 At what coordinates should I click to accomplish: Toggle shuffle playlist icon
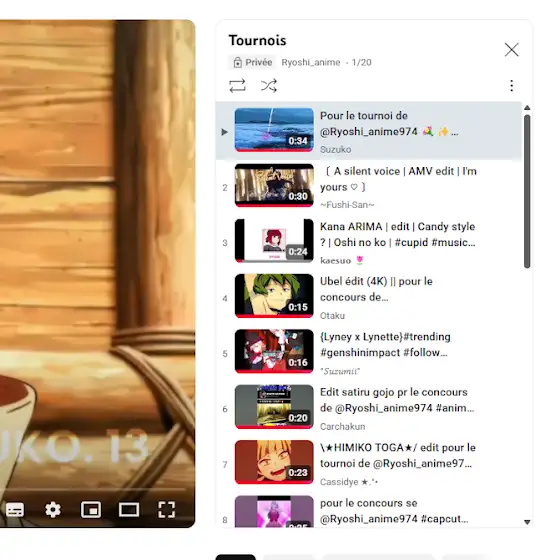click(x=269, y=86)
